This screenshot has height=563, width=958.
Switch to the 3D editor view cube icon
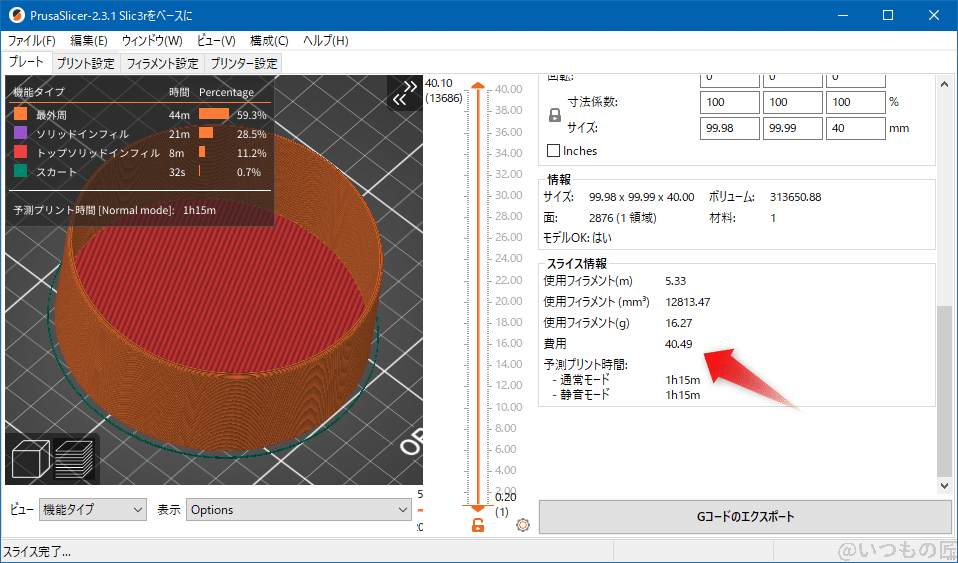pyautogui.click(x=30, y=459)
